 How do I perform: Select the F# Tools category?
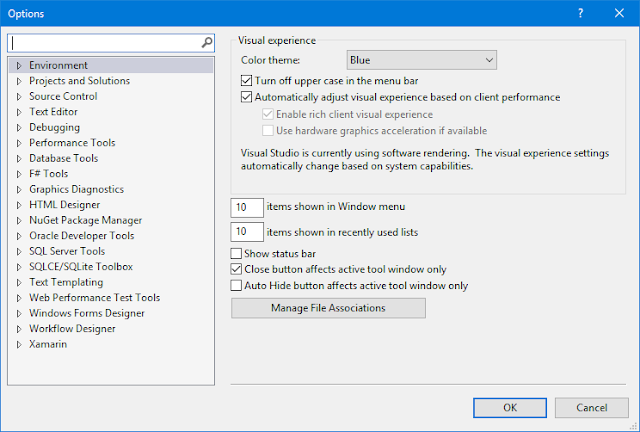[49, 174]
